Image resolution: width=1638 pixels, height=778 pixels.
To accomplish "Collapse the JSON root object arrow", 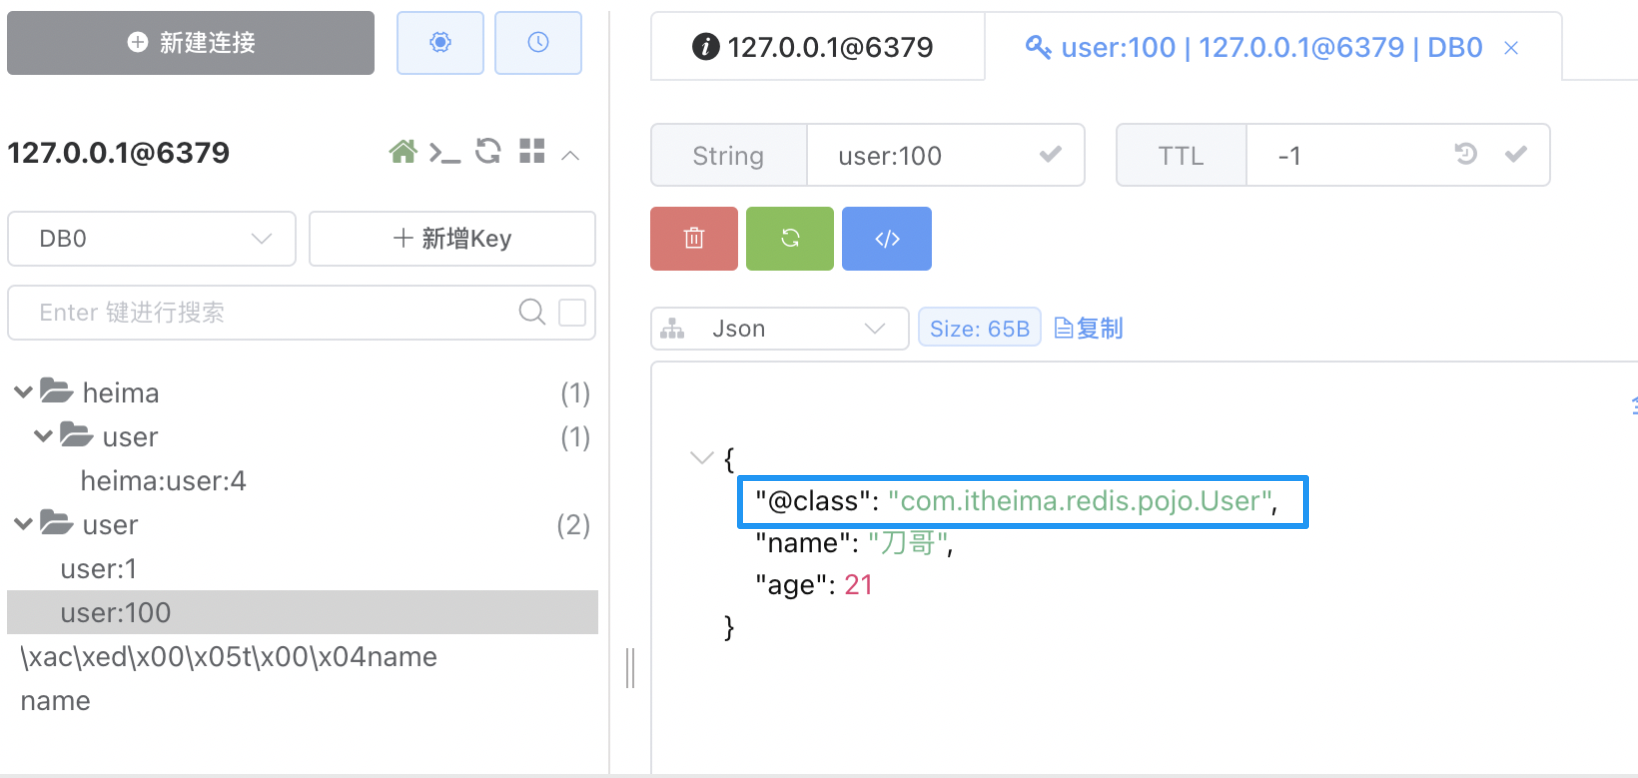I will point(702,458).
